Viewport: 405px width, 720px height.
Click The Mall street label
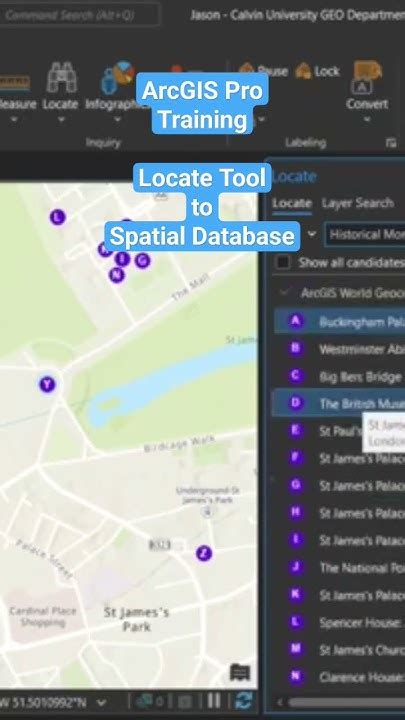point(190,288)
